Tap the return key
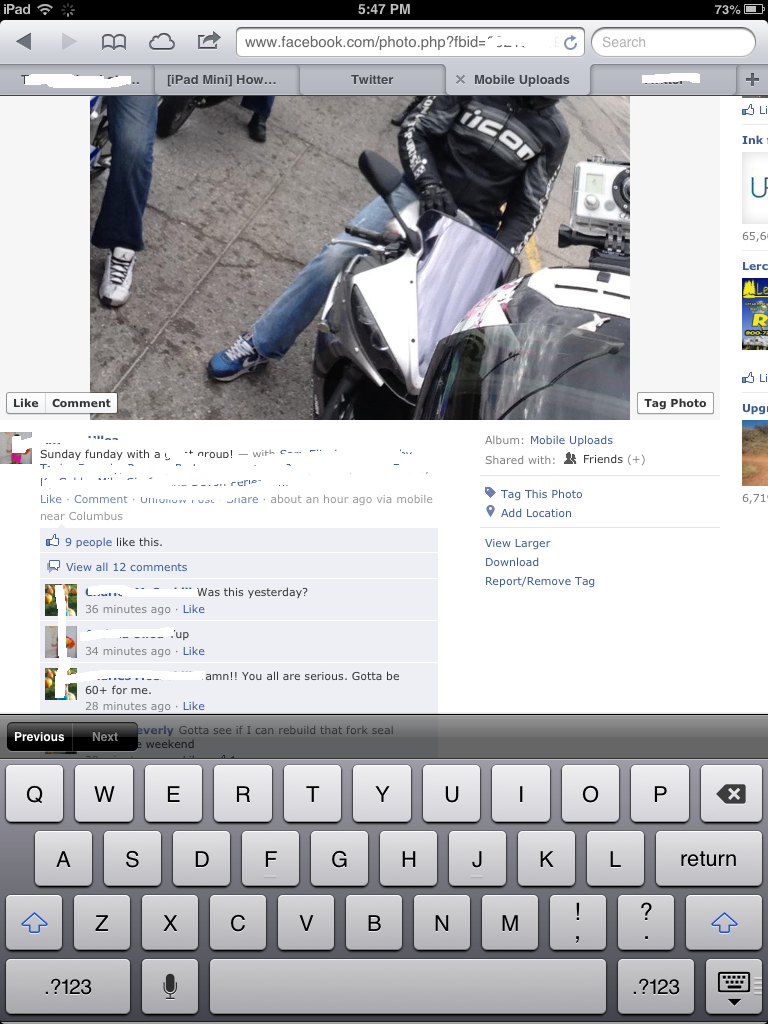 pyautogui.click(x=708, y=858)
